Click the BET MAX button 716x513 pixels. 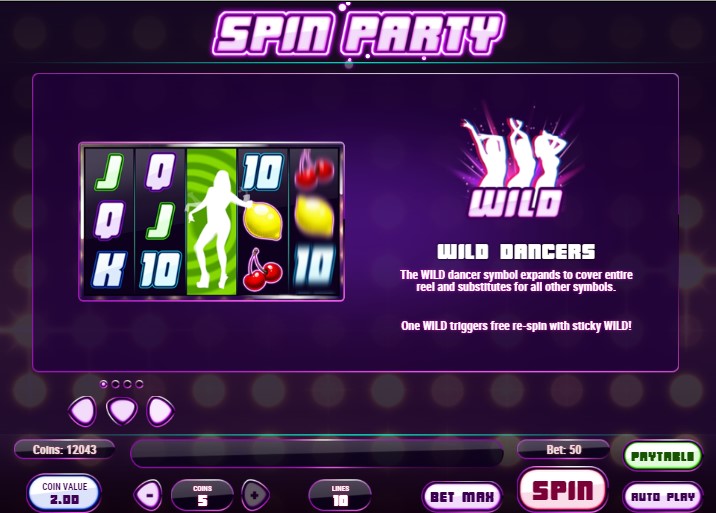coord(462,496)
